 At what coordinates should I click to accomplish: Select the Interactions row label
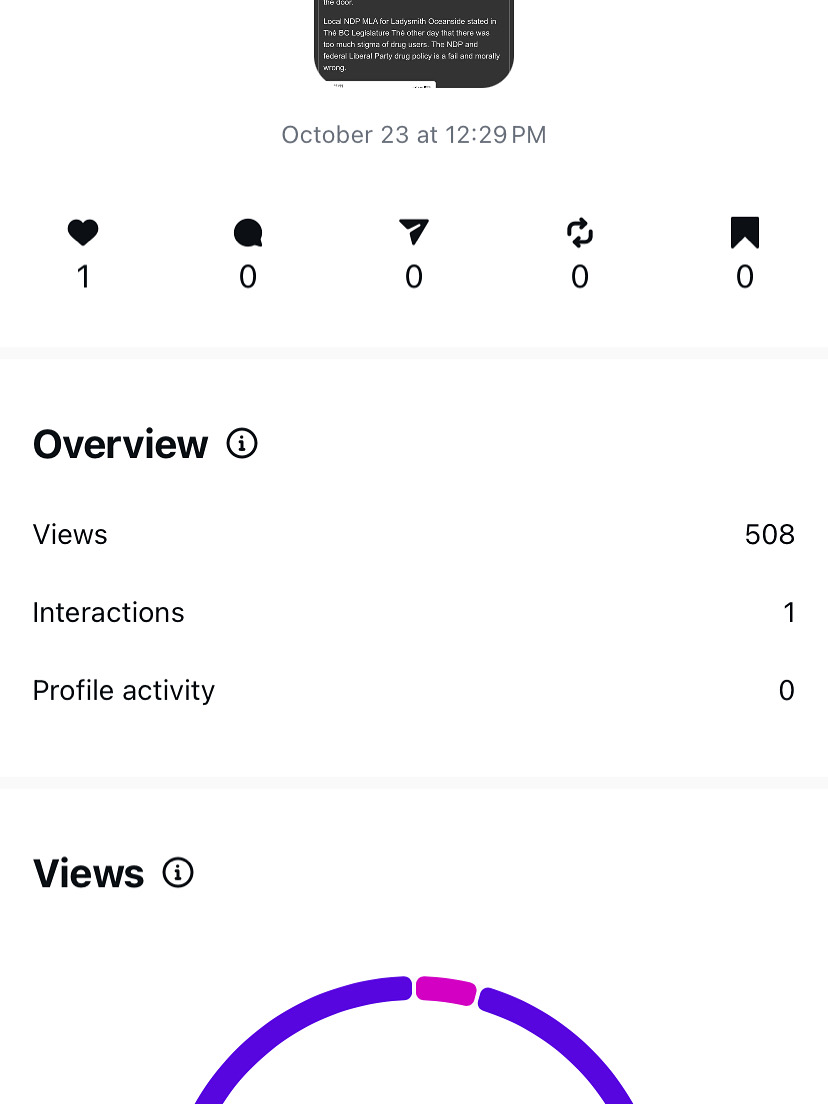pos(108,612)
